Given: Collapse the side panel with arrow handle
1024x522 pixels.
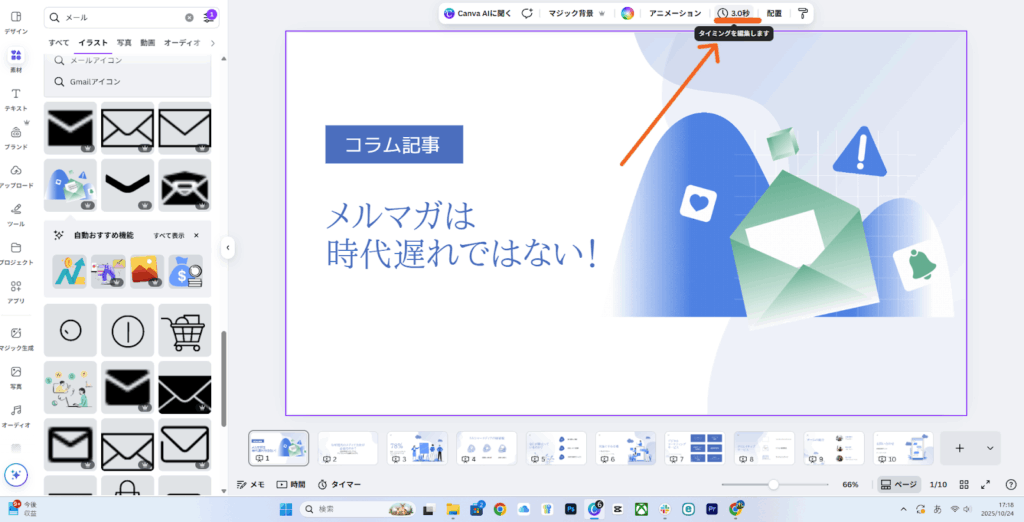Looking at the screenshot, I should pyautogui.click(x=228, y=247).
